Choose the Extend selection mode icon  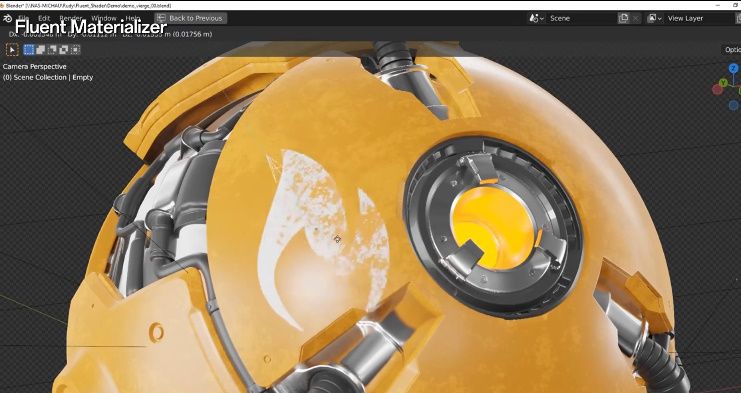click(41, 50)
